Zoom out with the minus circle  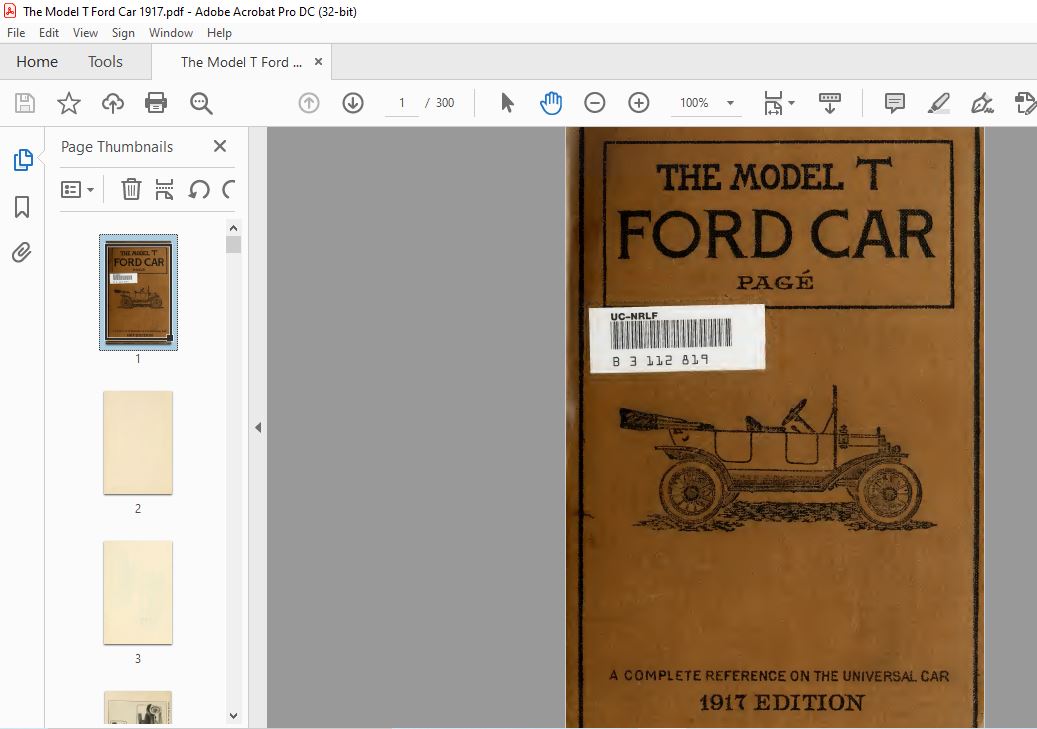click(x=595, y=103)
